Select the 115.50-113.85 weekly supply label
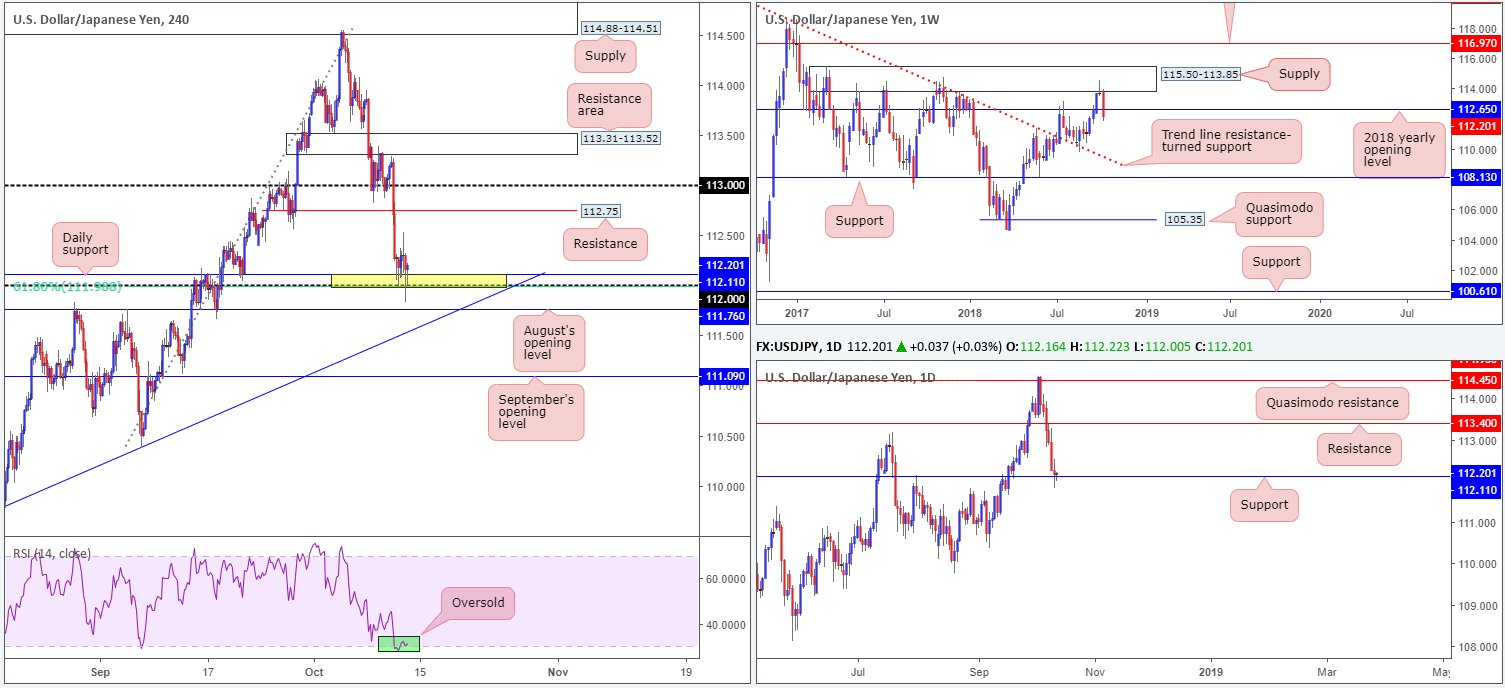The width and height of the screenshot is (1505, 688). (1200, 75)
